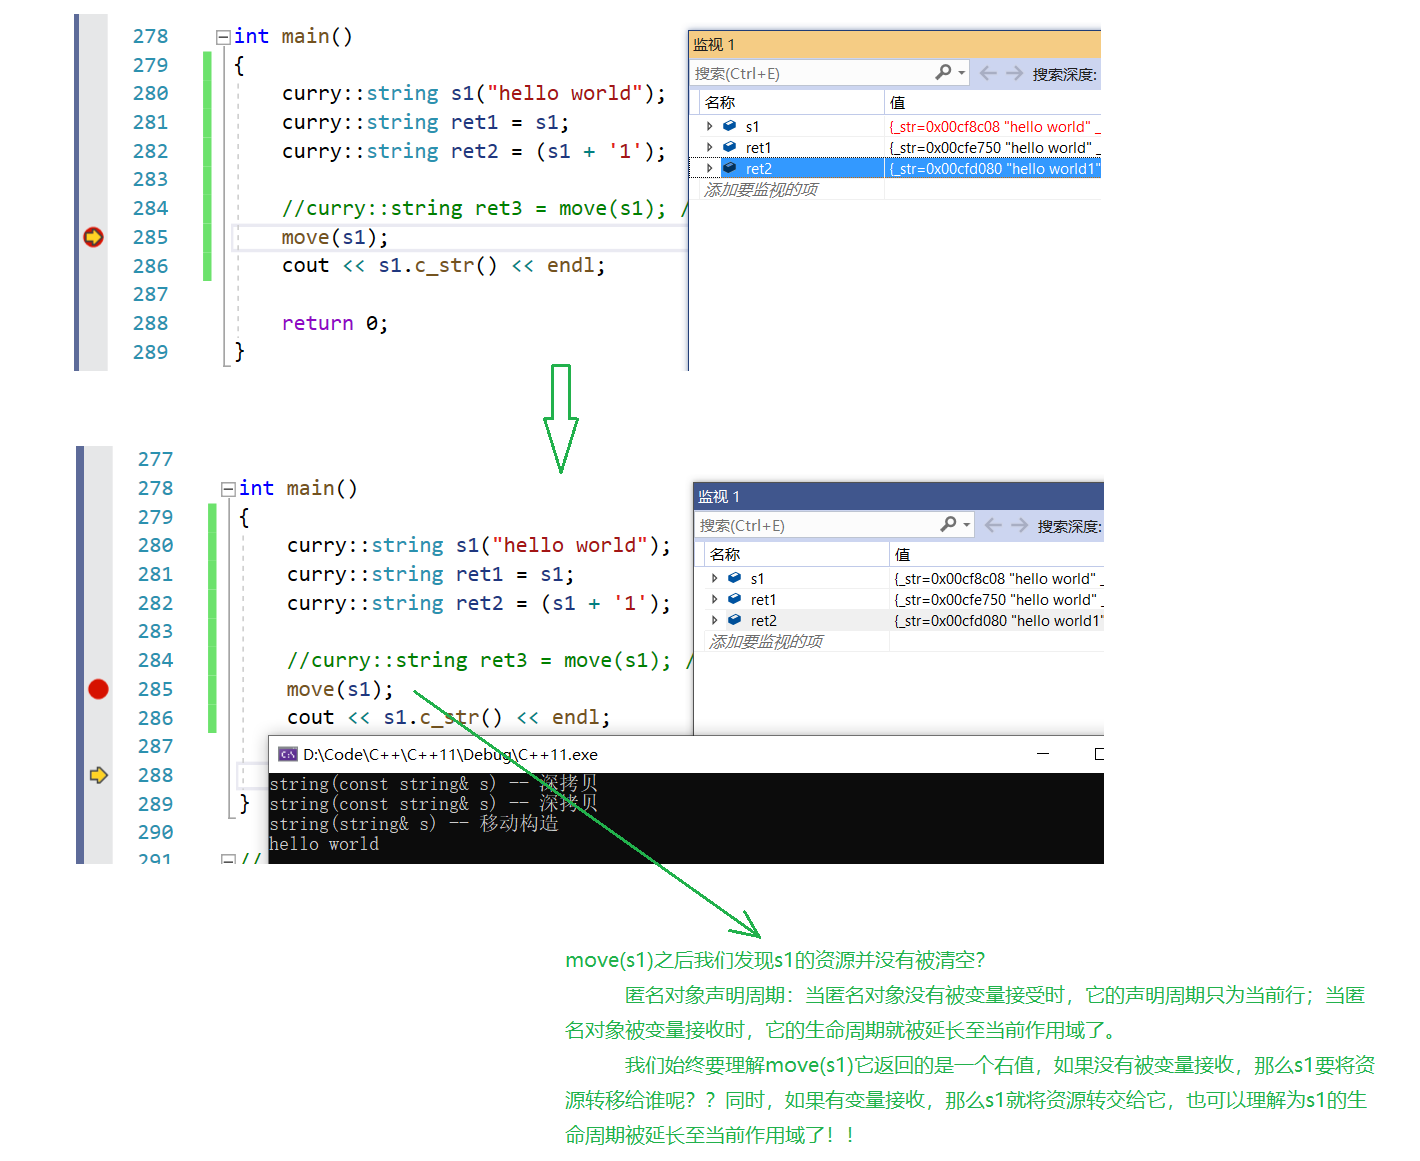Click 添加要监视的项 row in lower watch window
This screenshot has width=1420, height=1161.
766,641
